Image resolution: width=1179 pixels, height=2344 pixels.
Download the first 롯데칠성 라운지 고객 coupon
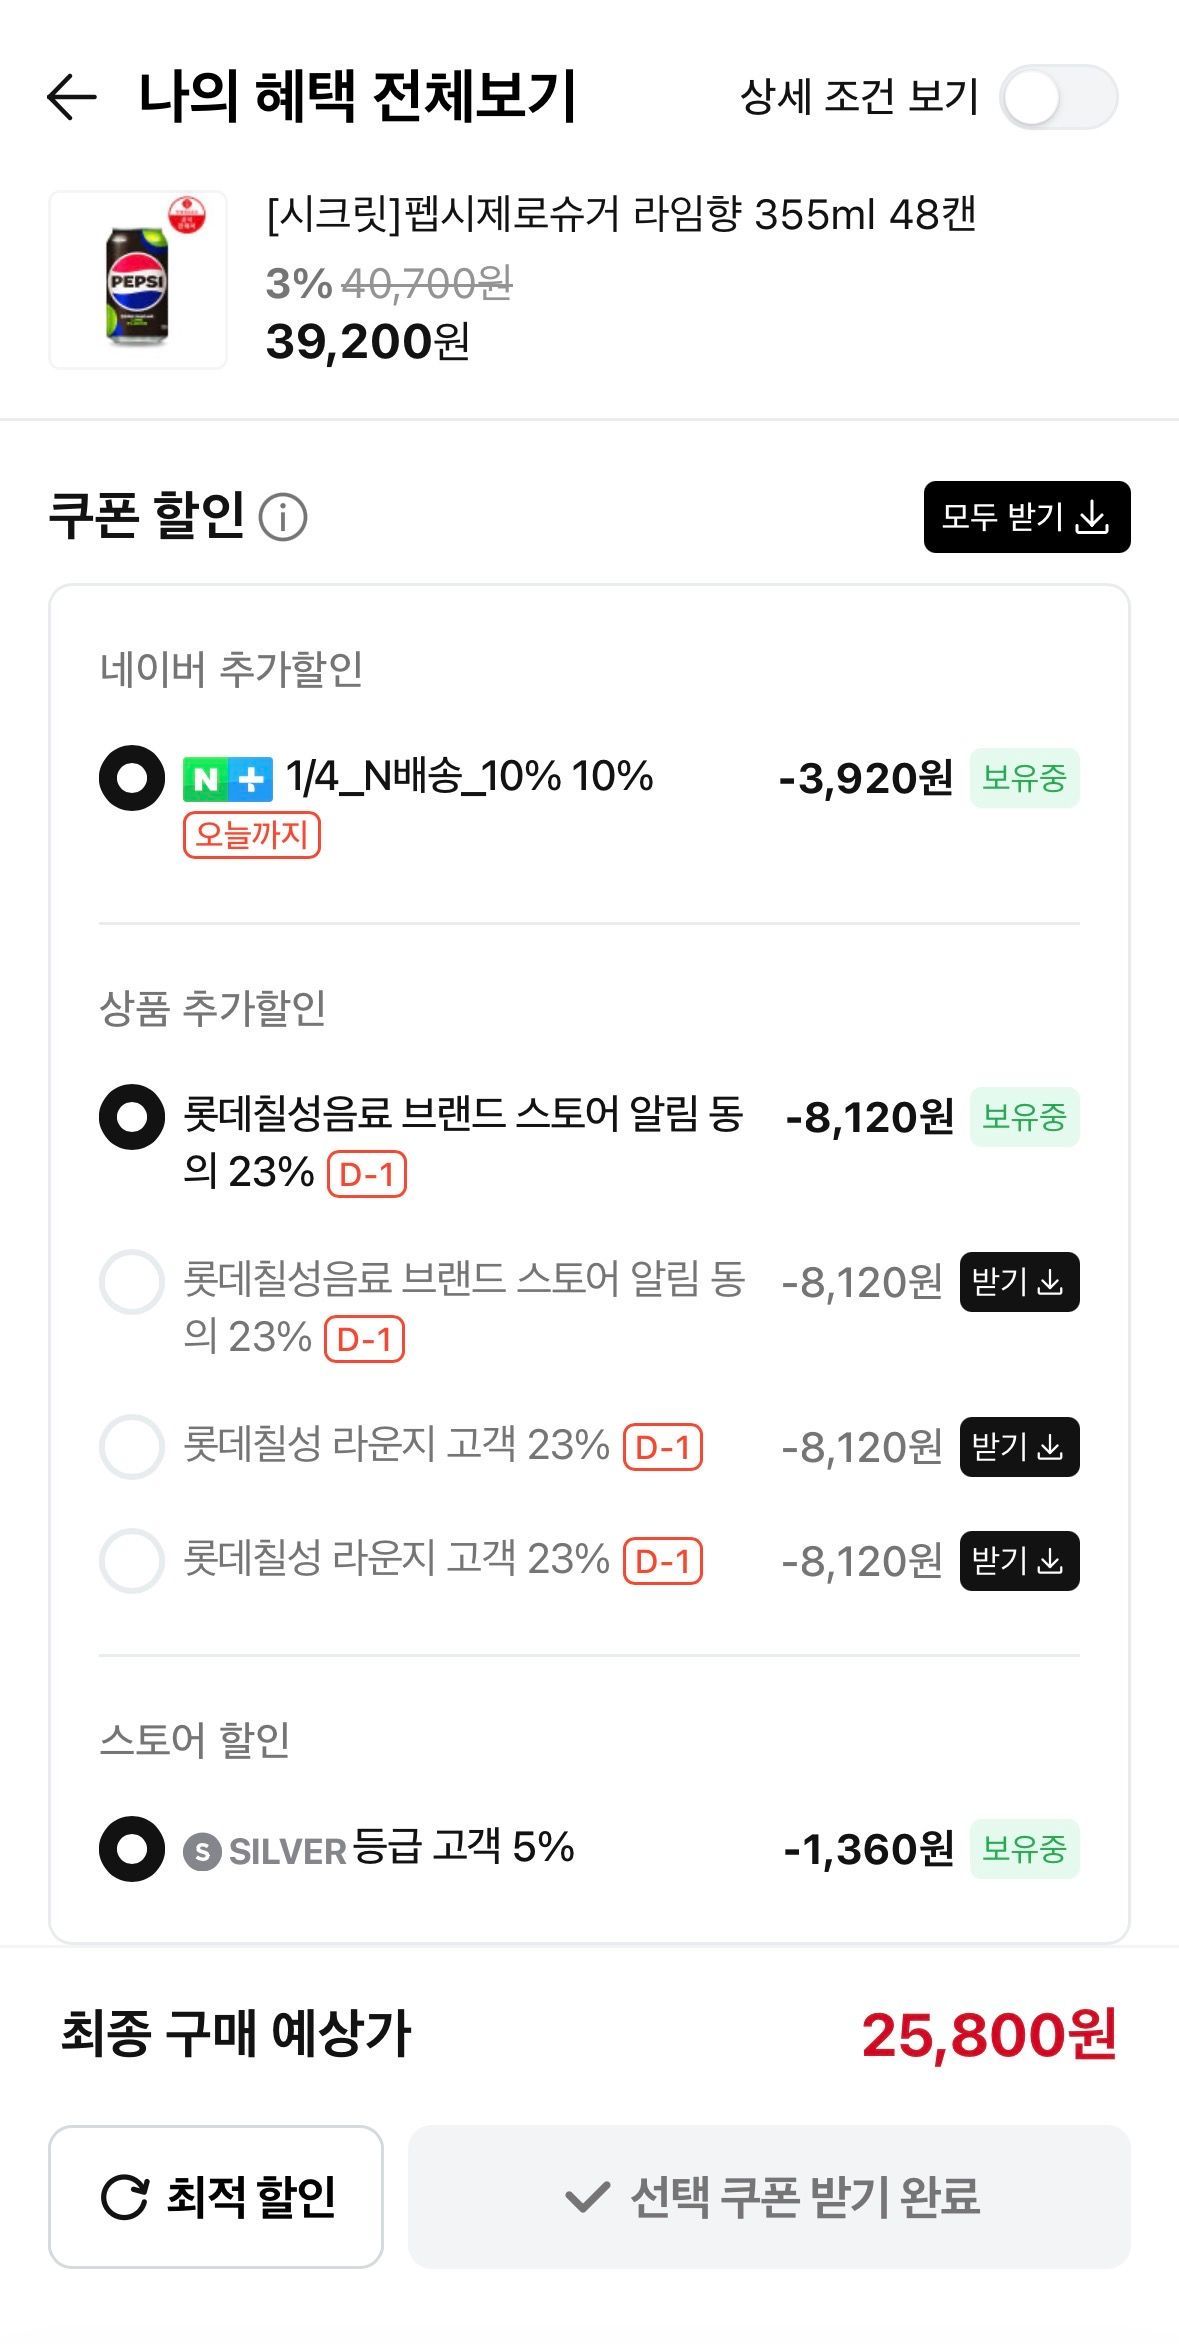click(1019, 1447)
